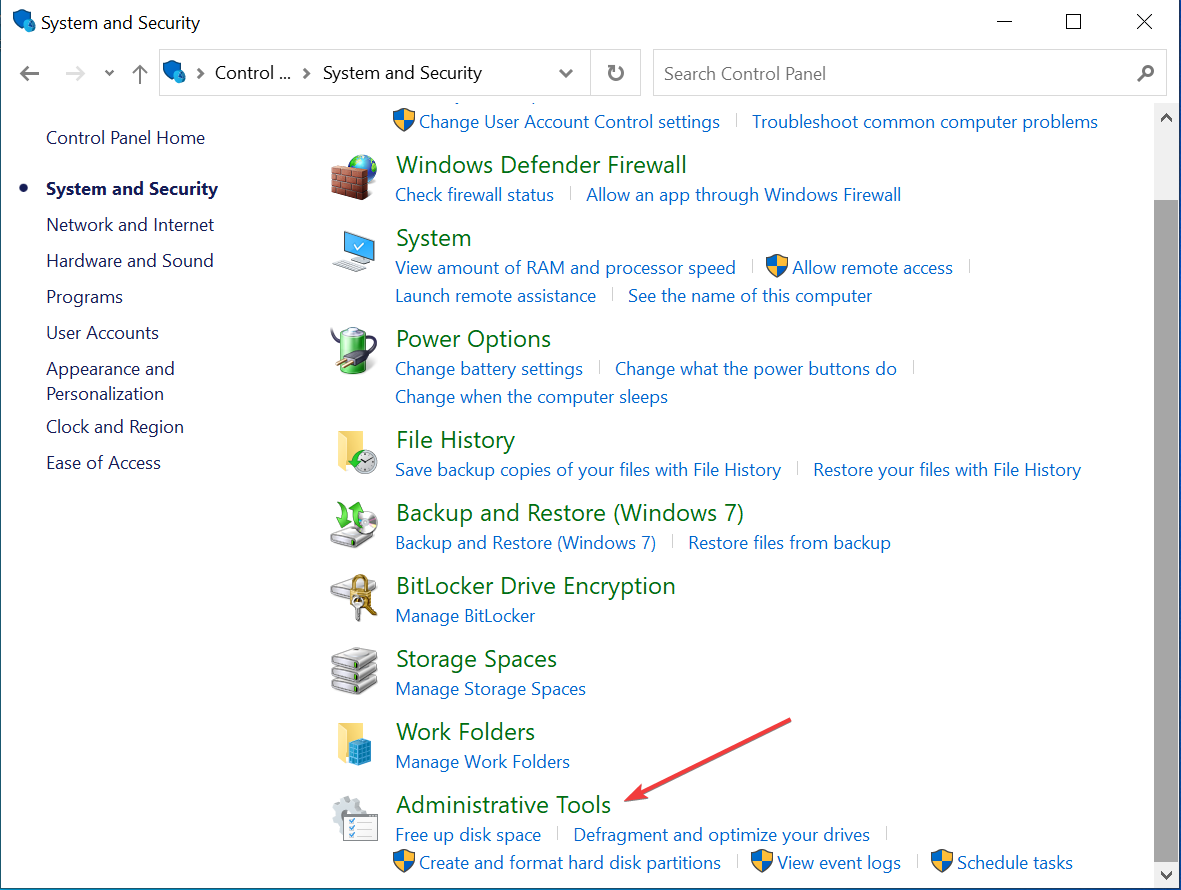This screenshot has width=1181, height=890.
Task: Open the System heading link
Action: 433,238
